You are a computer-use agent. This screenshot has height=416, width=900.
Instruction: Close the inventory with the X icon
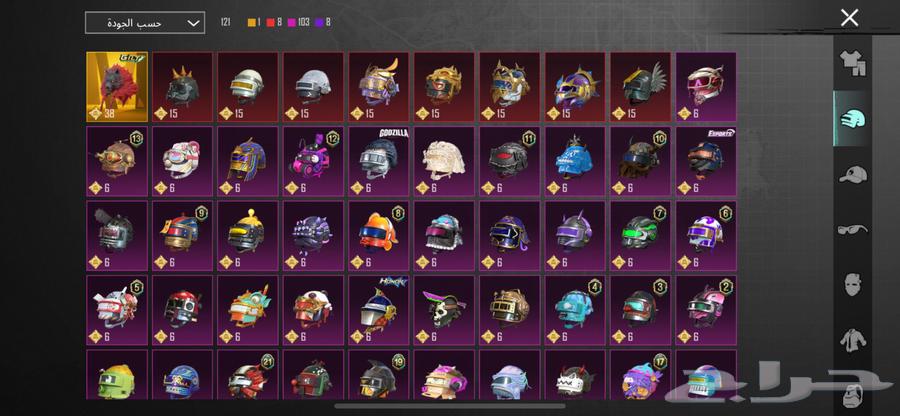(849, 18)
